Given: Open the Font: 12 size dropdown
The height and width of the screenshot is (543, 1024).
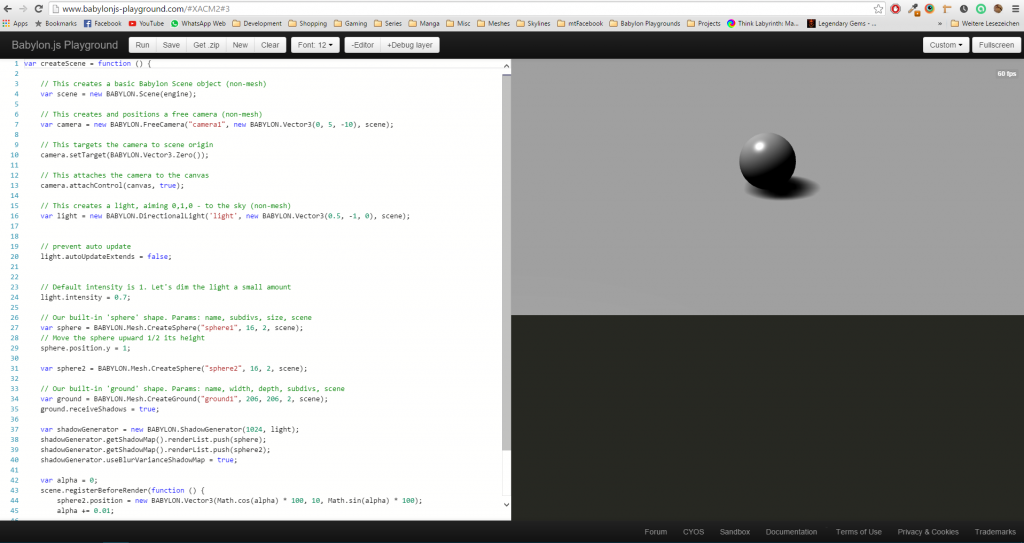Looking at the screenshot, I should pyautogui.click(x=314, y=45).
